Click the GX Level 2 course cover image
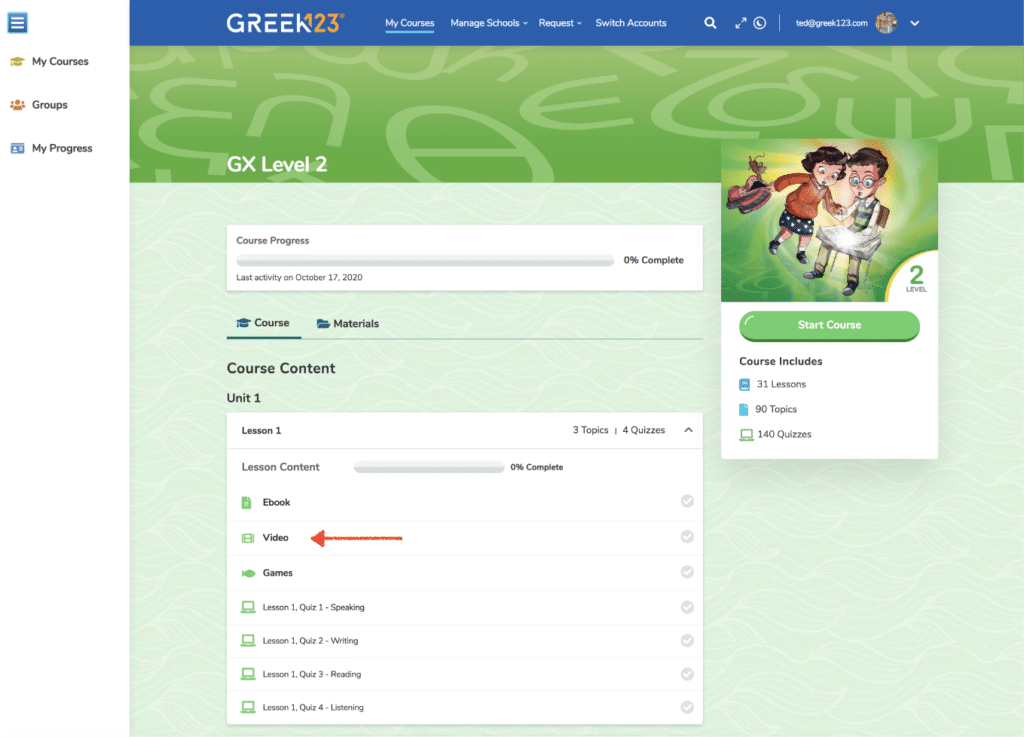The image size is (1024, 737). click(x=829, y=220)
